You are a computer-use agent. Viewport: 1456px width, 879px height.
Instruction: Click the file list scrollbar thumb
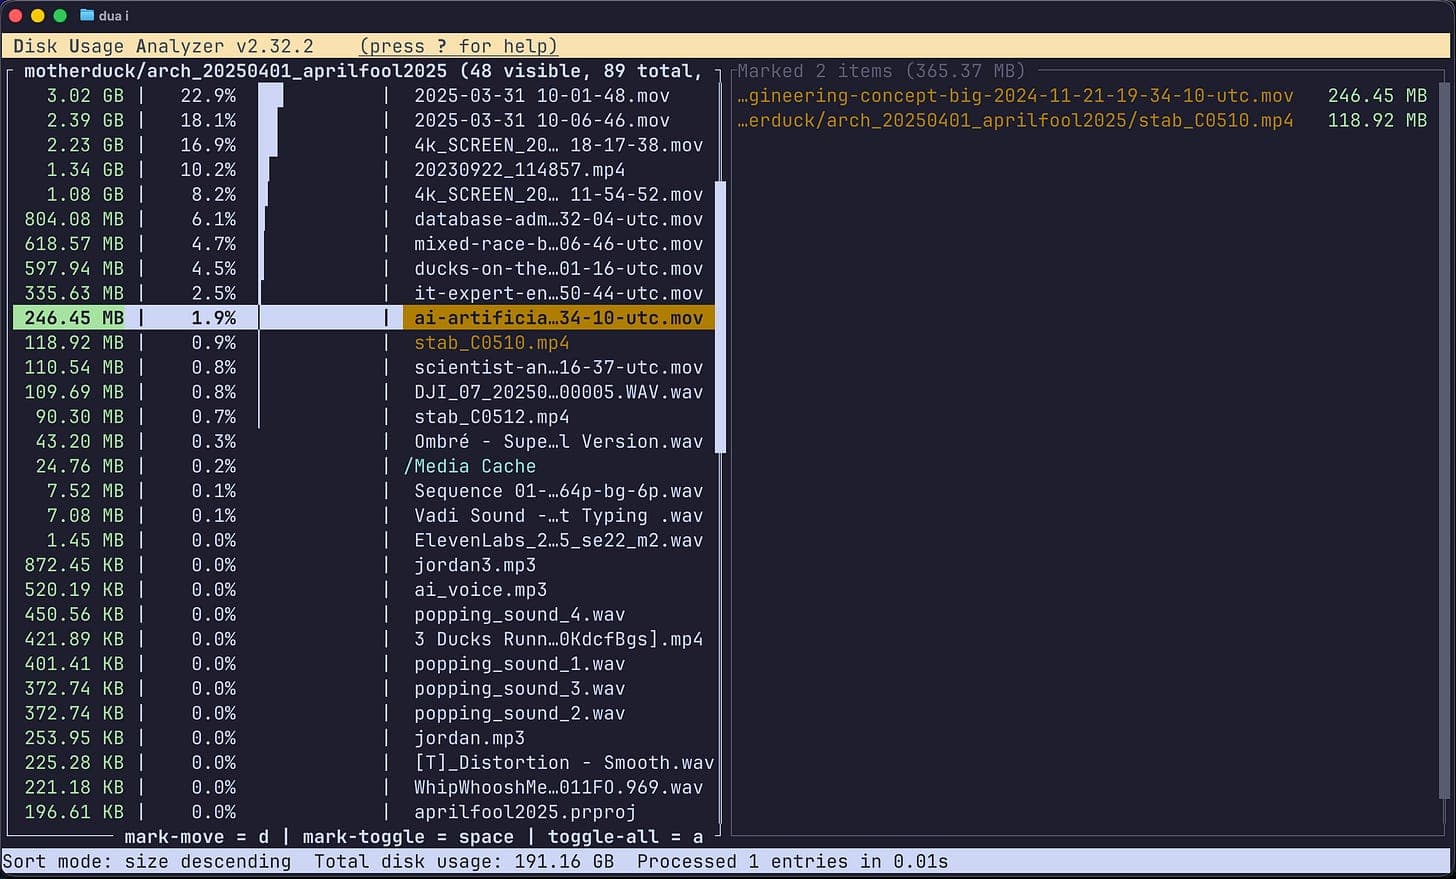click(720, 317)
